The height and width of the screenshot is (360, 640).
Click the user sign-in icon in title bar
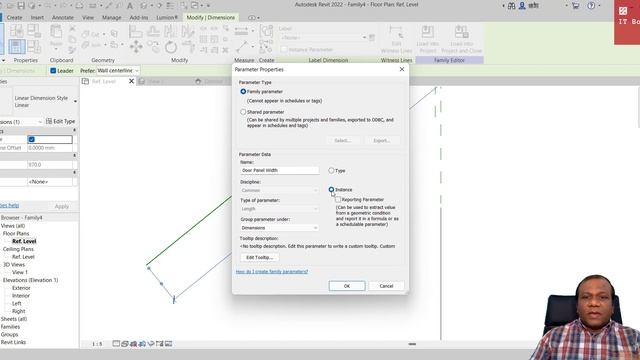point(522,6)
